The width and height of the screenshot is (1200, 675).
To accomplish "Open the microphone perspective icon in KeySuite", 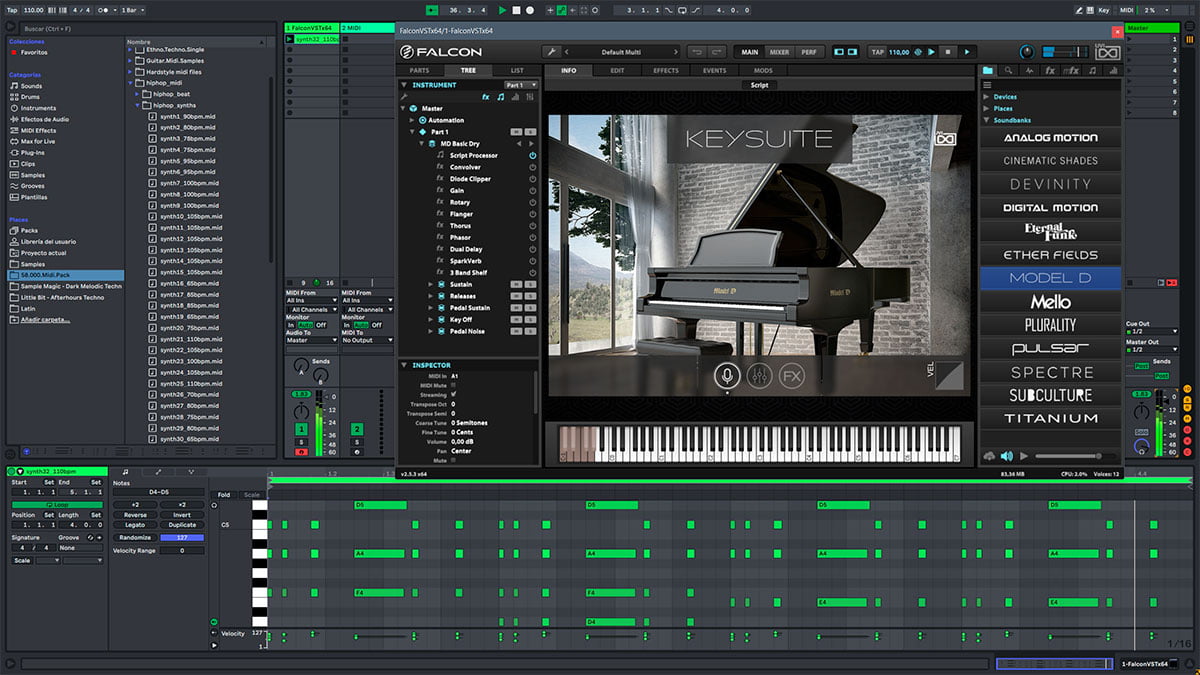I will click(727, 376).
